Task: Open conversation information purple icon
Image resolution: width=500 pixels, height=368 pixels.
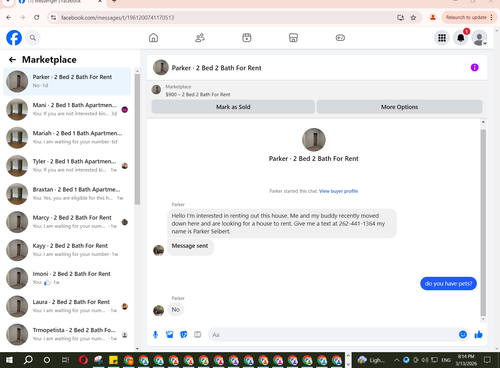Action: pyautogui.click(x=474, y=68)
